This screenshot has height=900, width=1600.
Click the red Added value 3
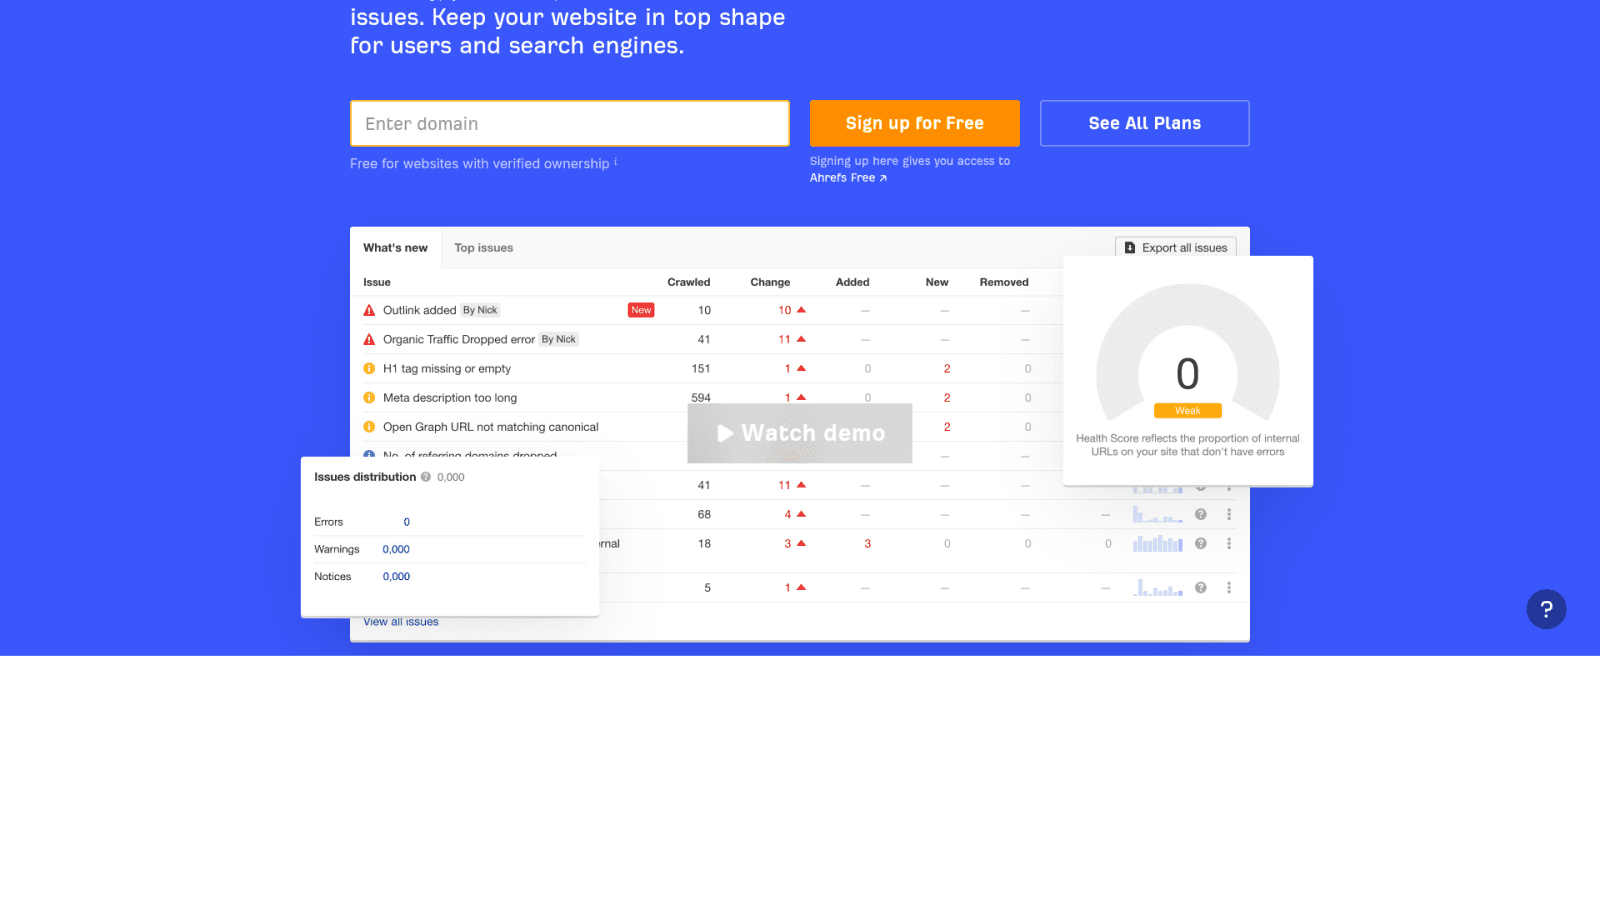pyautogui.click(x=867, y=543)
